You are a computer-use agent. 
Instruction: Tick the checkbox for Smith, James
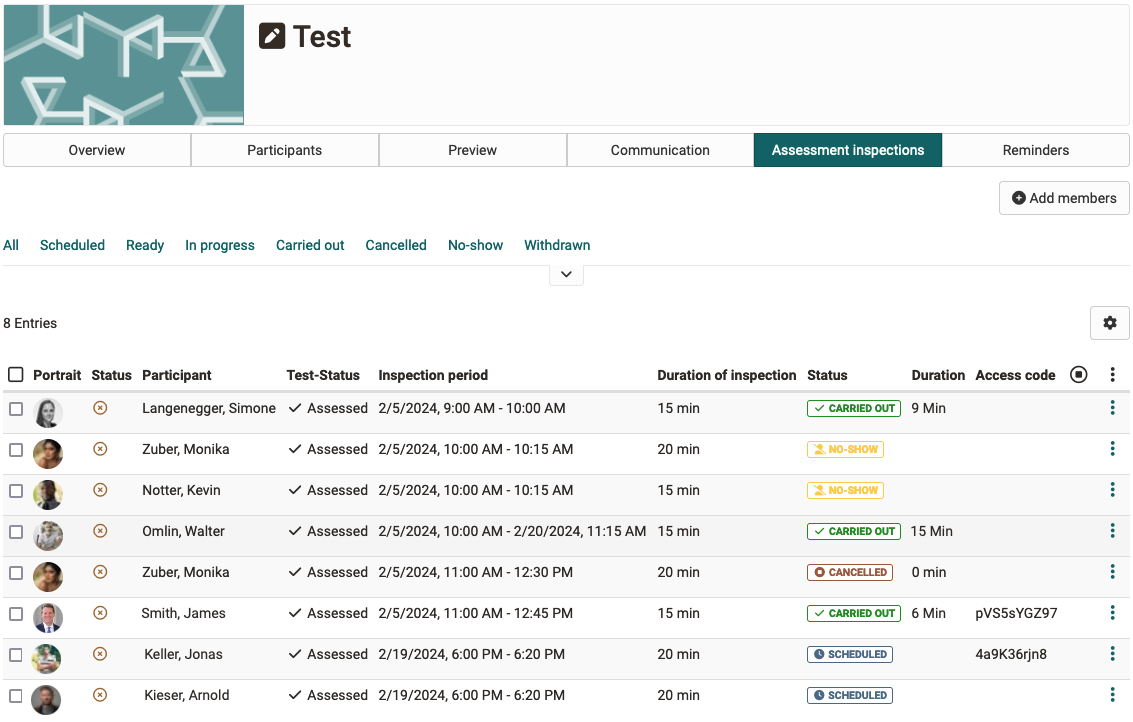click(x=16, y=614)
